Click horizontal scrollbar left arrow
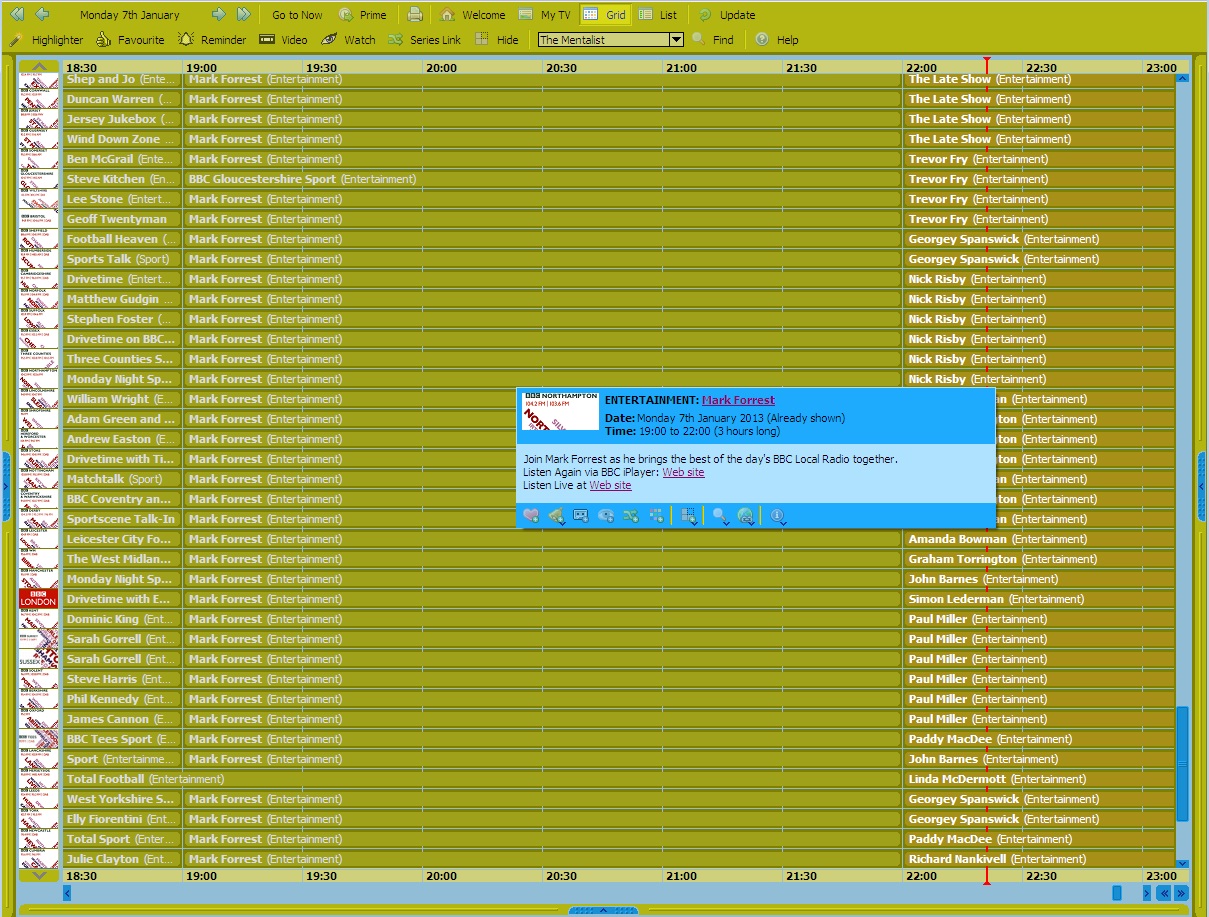This screenshot has height=917, width=1209. pos(67,893)
